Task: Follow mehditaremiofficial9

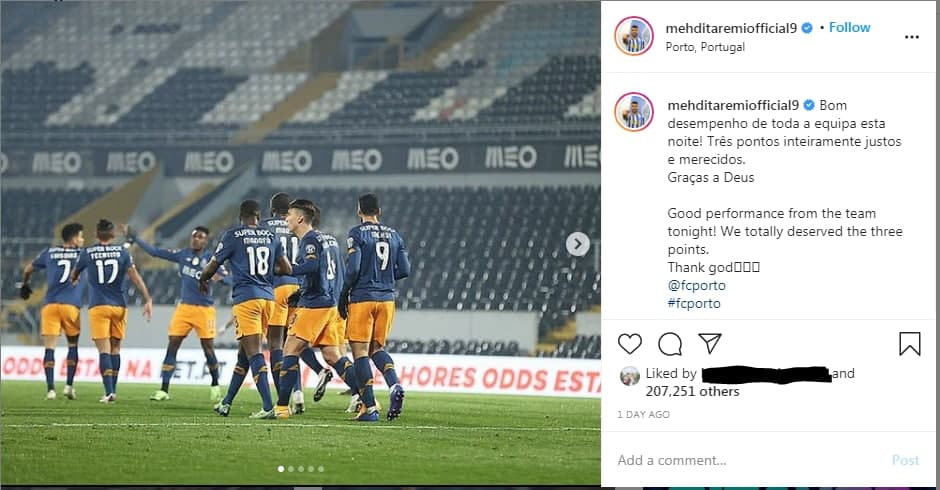Action: (849, 28)
